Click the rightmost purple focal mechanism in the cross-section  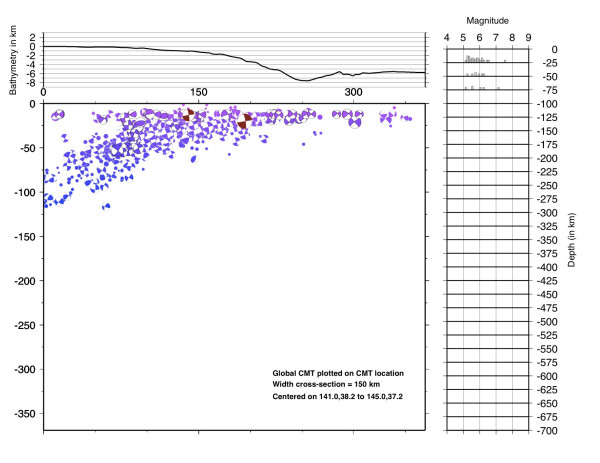[x=407, y=119]
